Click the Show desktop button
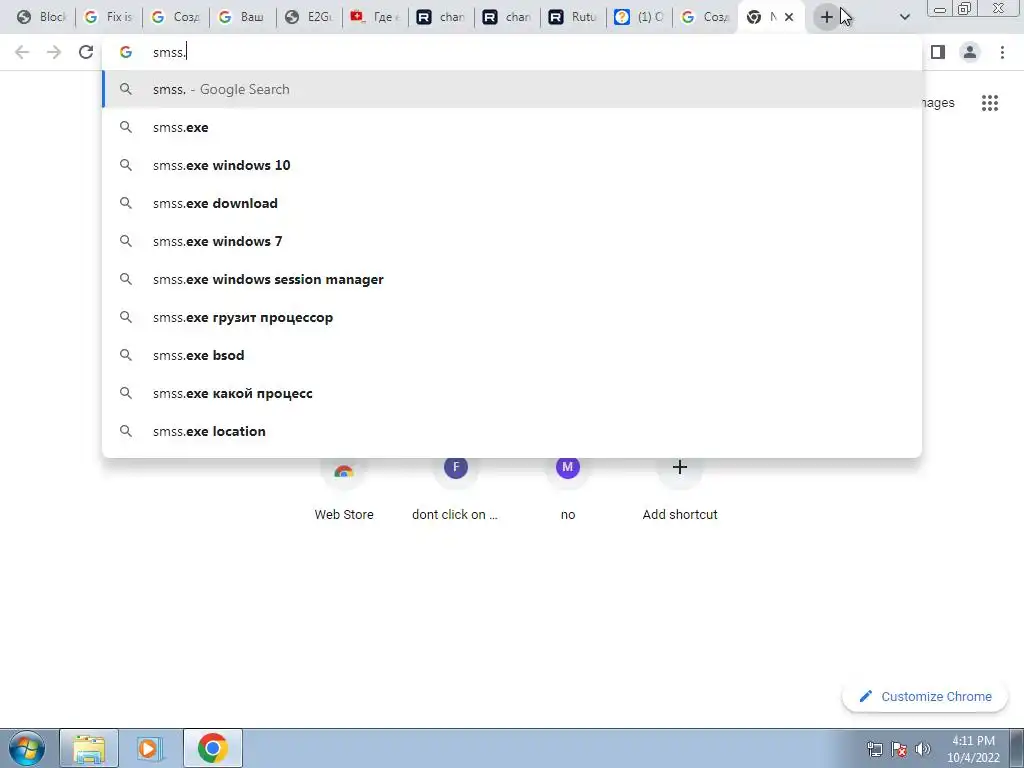The height and width of the screenshot is (768, 1024). coord(1017,748)
